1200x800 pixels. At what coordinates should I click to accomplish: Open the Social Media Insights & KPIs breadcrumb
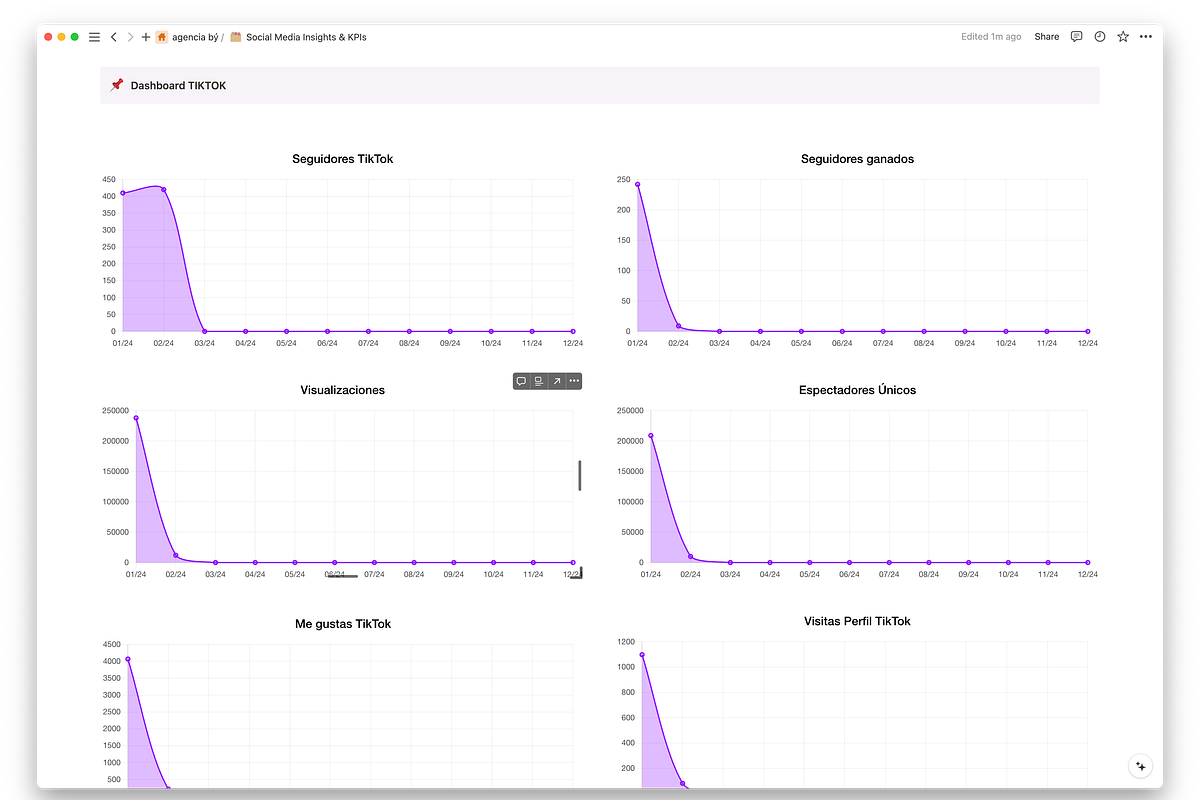[306, 37]
